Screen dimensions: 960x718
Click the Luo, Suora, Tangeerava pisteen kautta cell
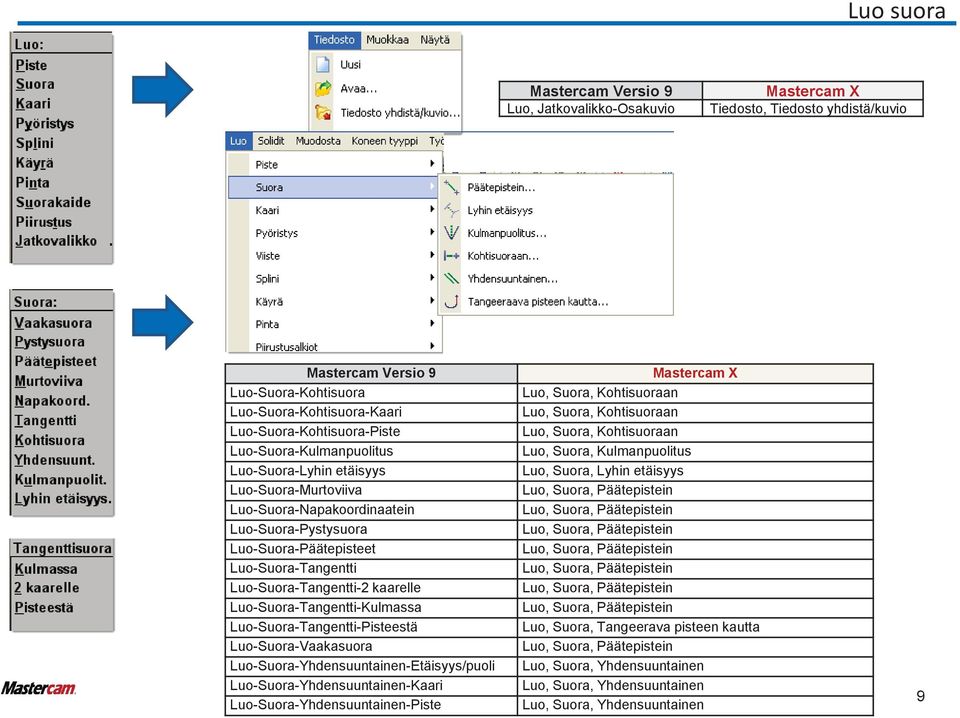[695, 627]
